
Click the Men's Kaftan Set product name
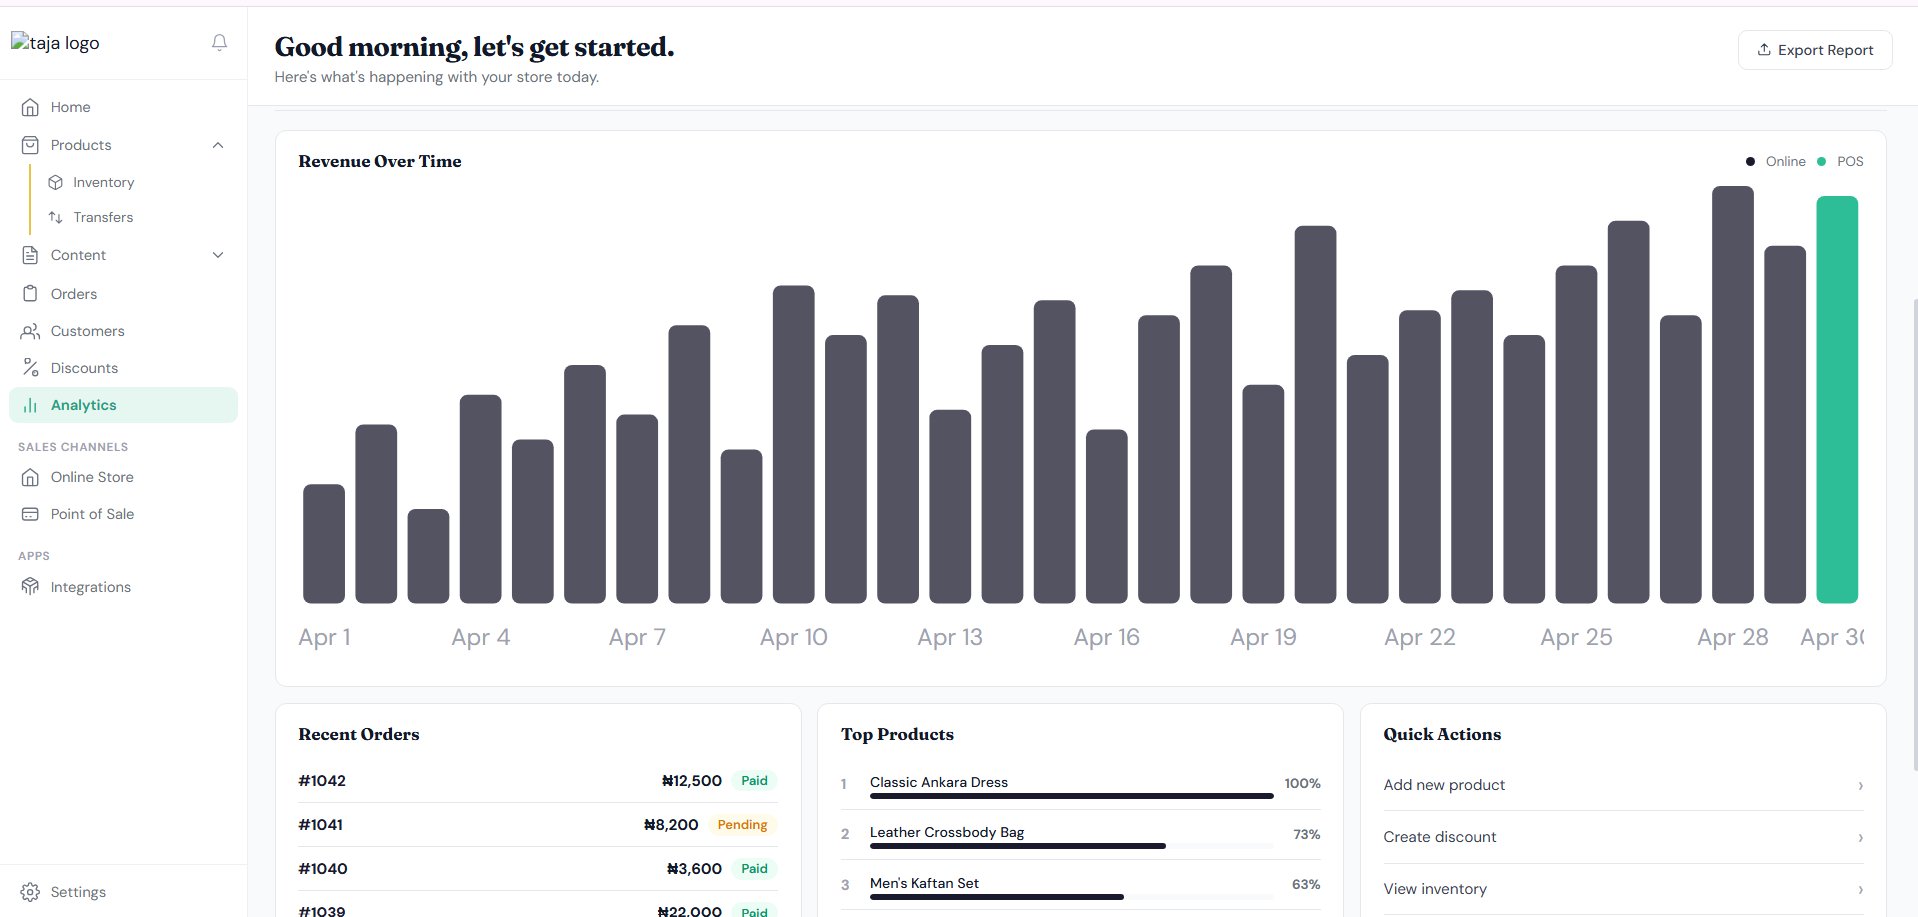click(x=924, y=883)
